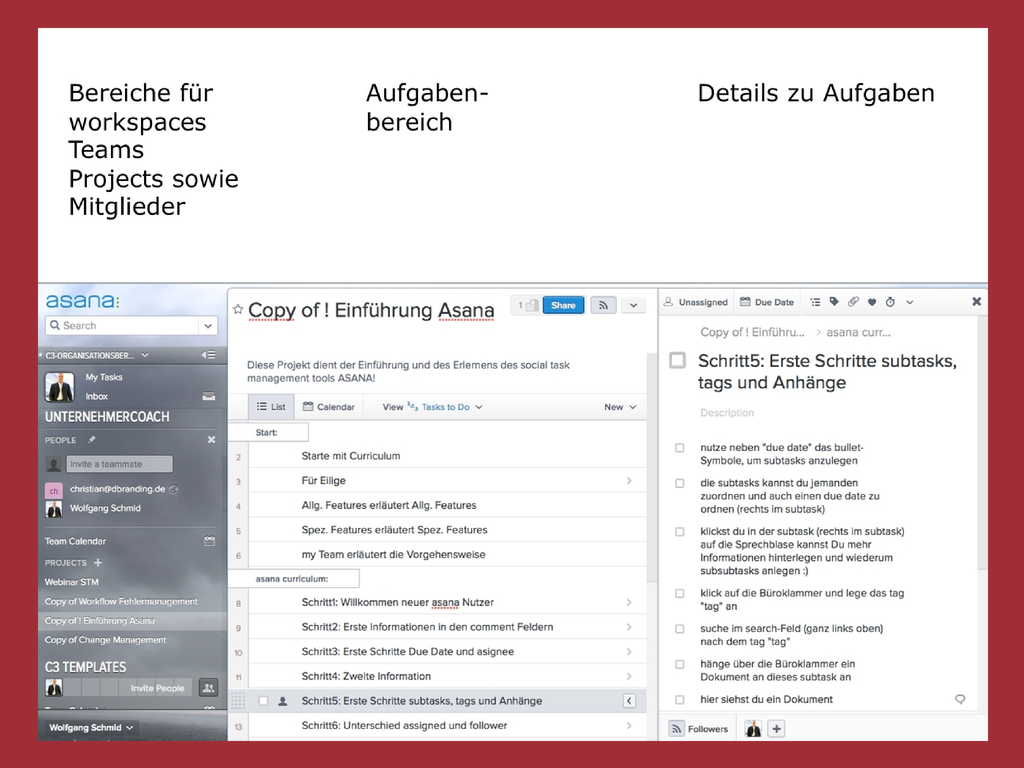Click the asana logo
The width and height of the screenshot is (1024, 768).
pyautogui.click(x=82, y=301)
